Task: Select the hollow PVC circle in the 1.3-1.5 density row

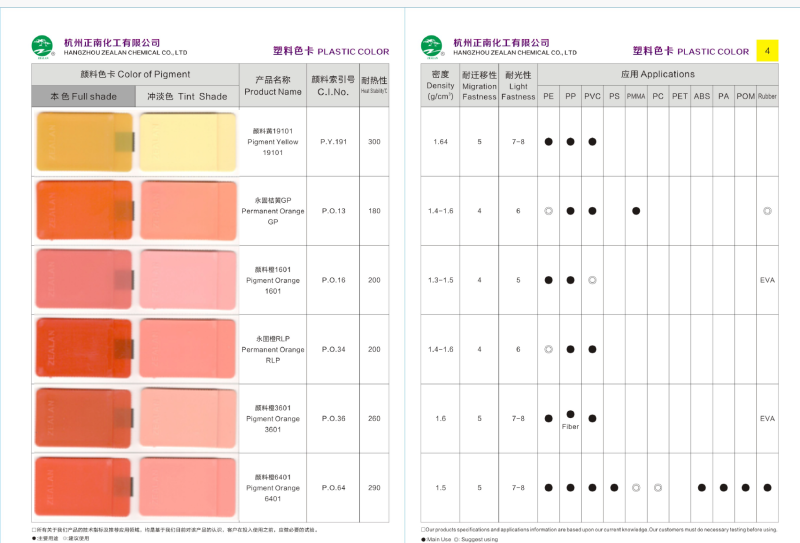Action: click(x=592, y=280)
